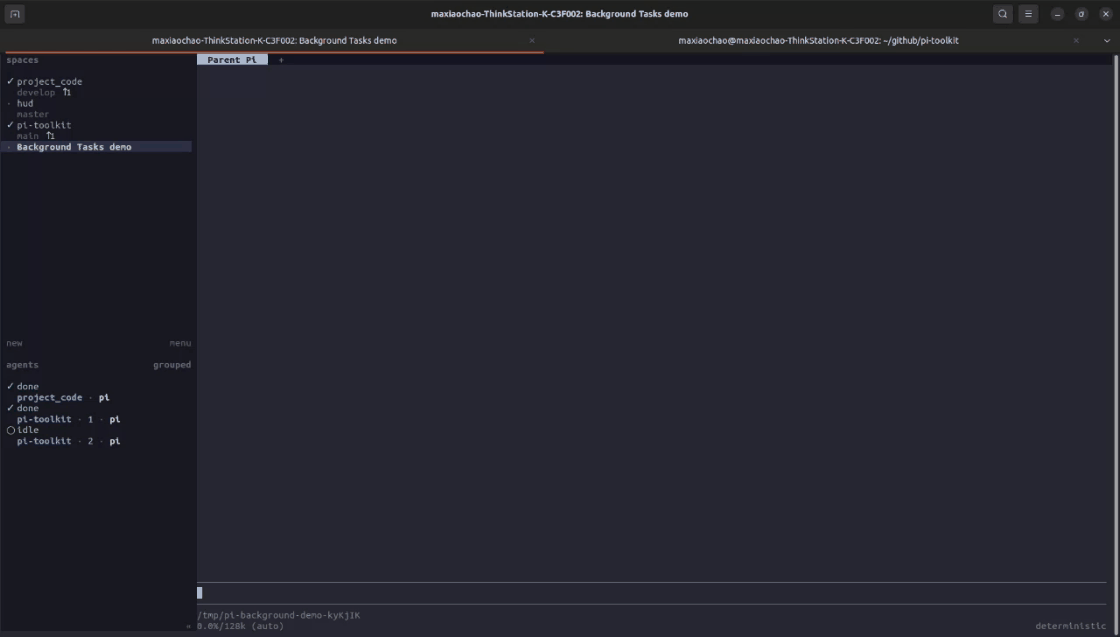Switch to the ~/github/pi-toolkit terminal tab
Image resolution: width=1120 pixels, height=637 pixels.
point(818,41)
